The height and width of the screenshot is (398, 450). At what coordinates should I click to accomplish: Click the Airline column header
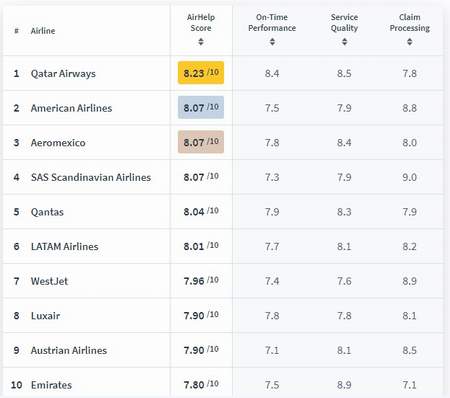tap(43, 31)
